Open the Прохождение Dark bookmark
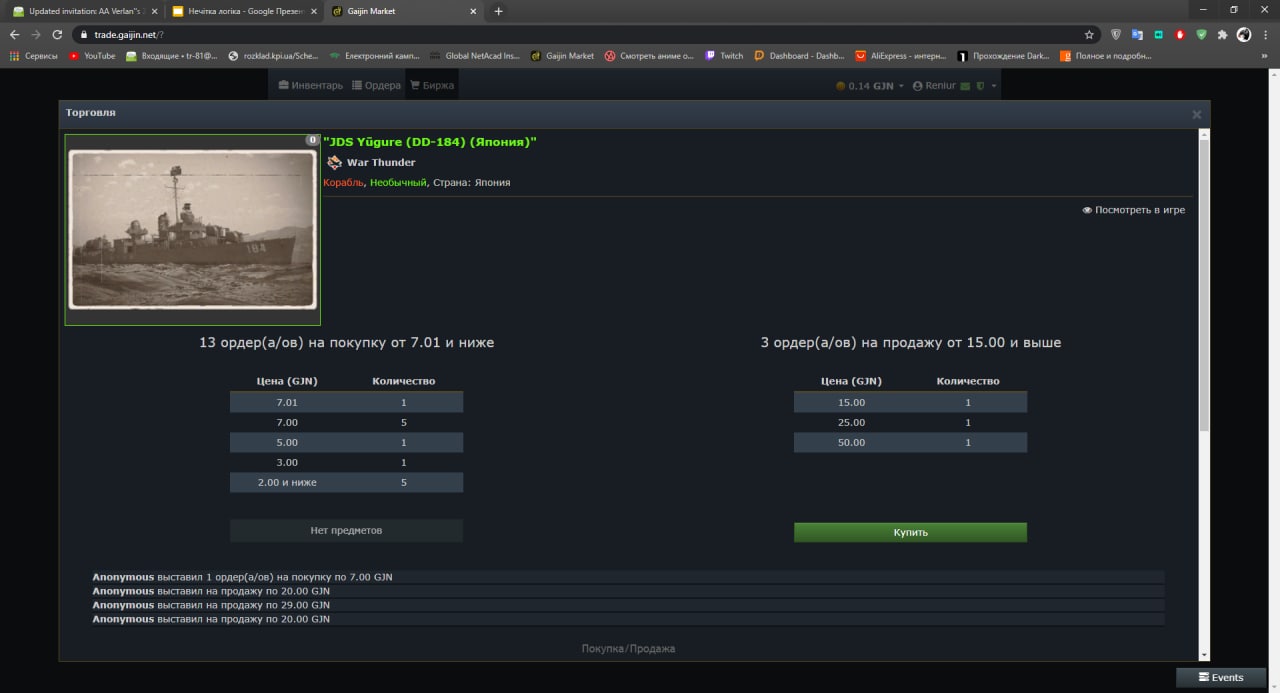 [1004, 56]
